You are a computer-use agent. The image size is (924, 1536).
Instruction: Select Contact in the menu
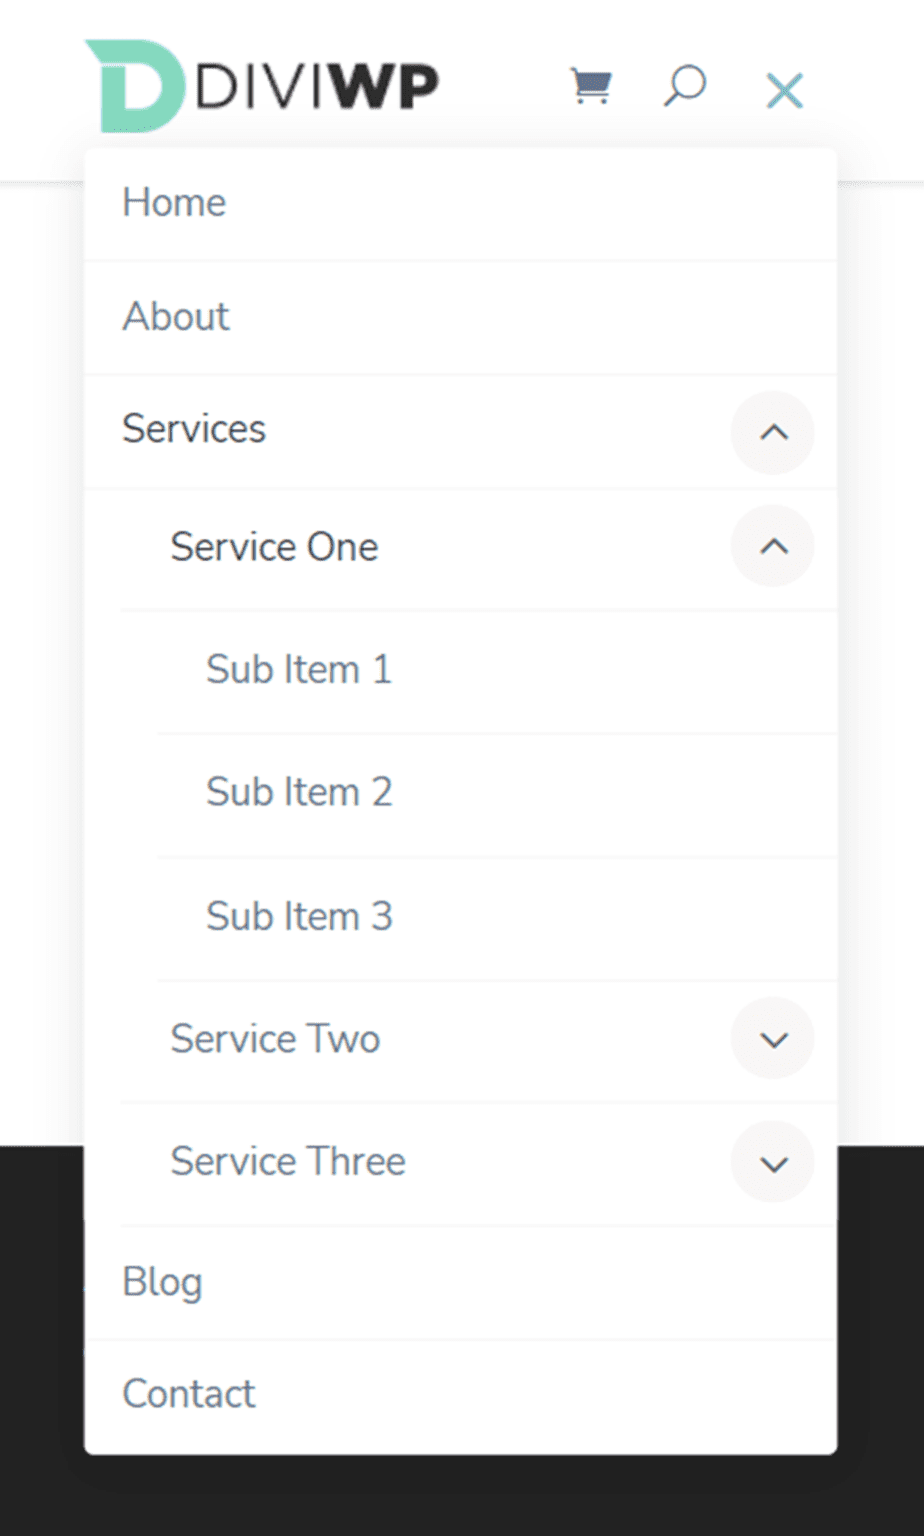click(x=188, y=1392)
